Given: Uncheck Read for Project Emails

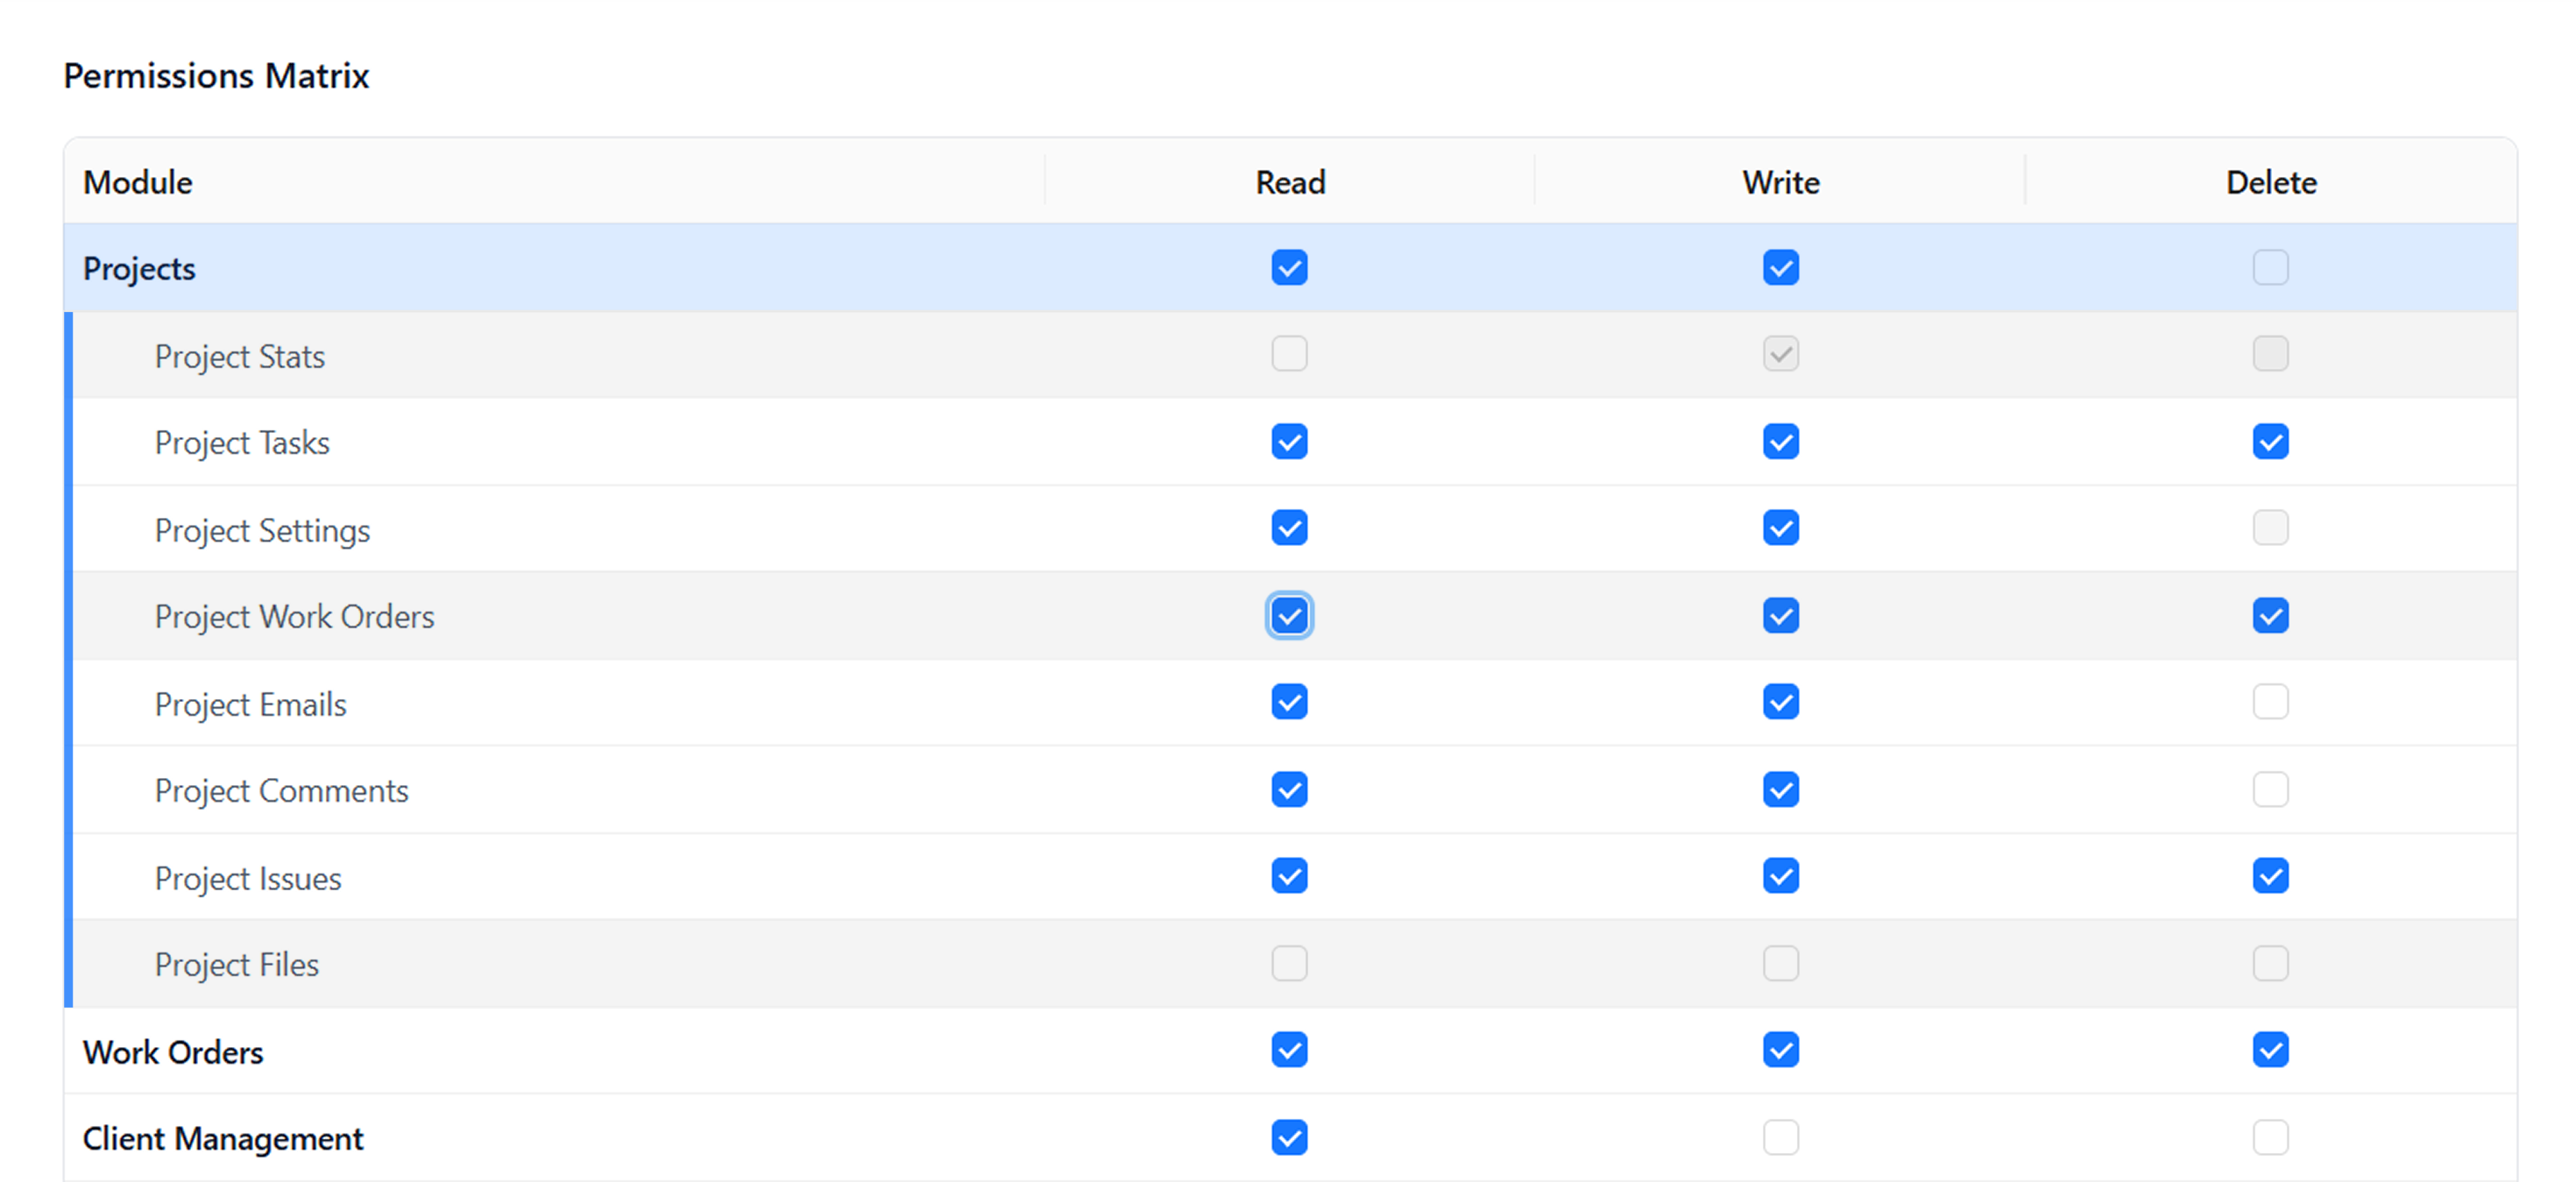Looking at the screenshot, I should tap(1289, 702).
